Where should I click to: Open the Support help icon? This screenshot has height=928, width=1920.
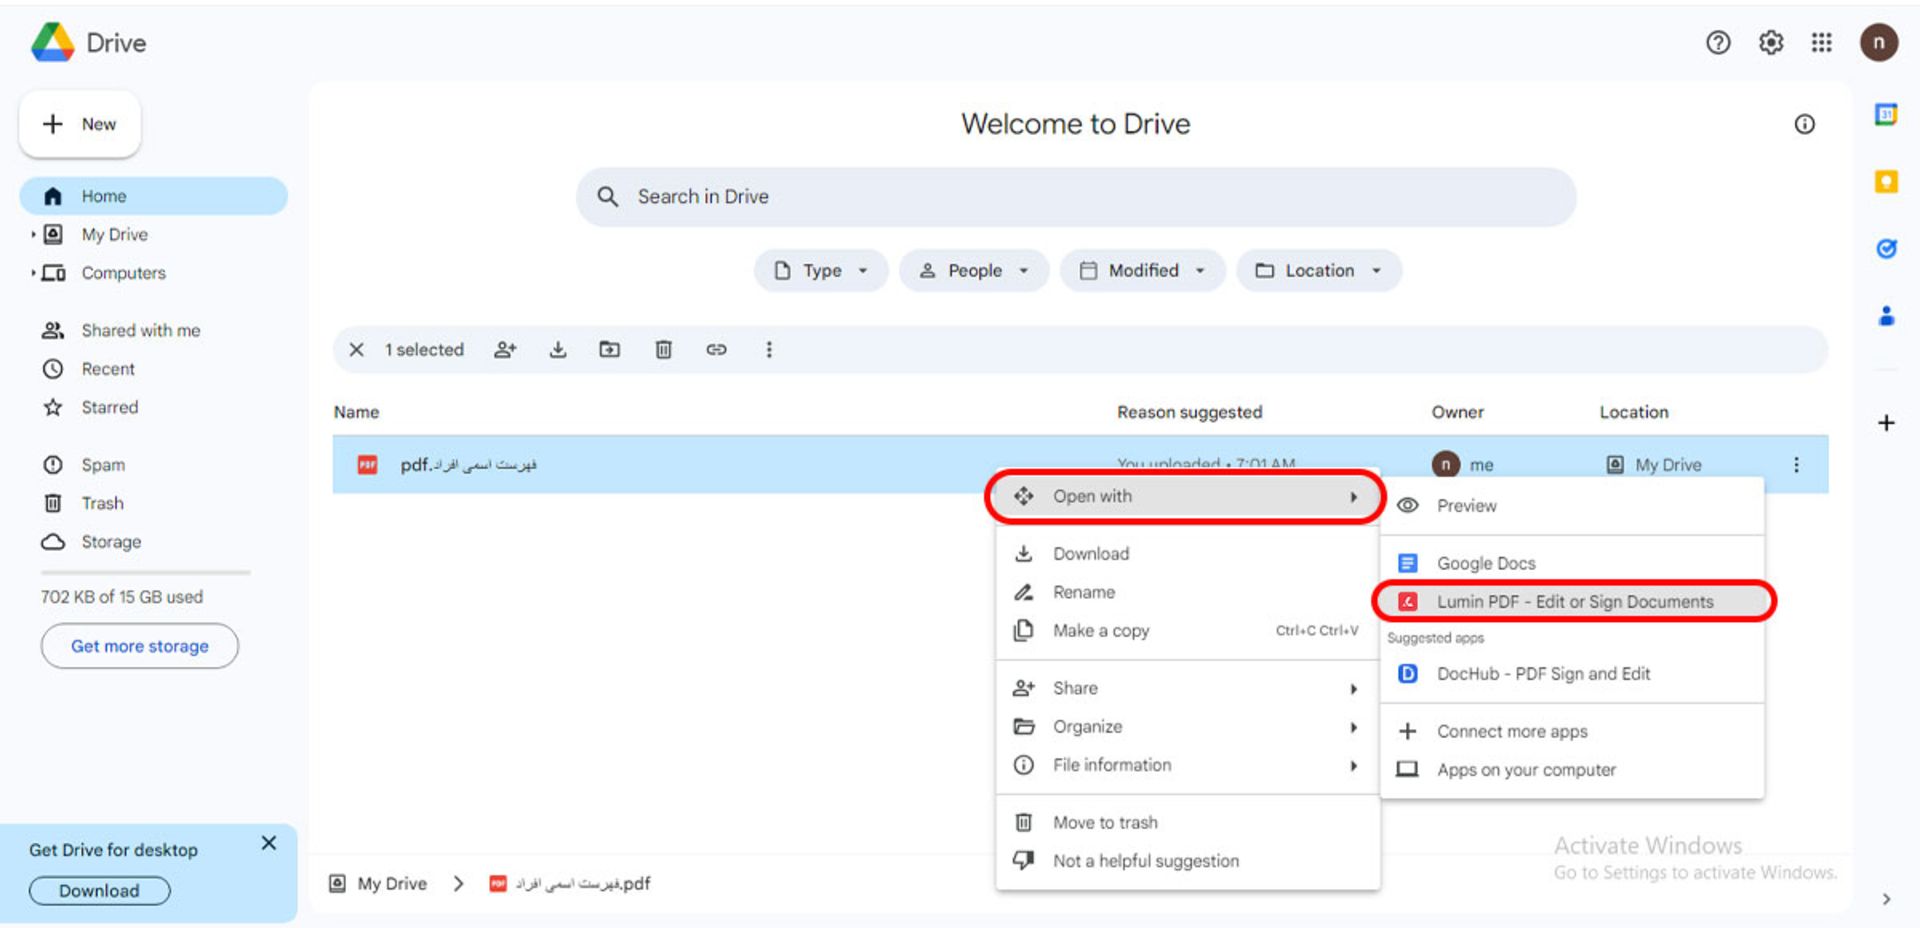point(1718,43)
